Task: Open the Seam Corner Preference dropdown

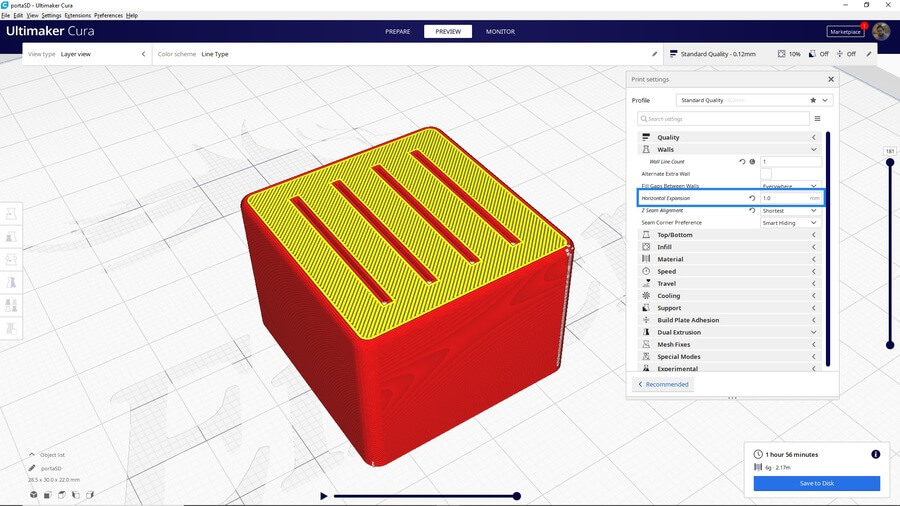Action: pos(790,223)
